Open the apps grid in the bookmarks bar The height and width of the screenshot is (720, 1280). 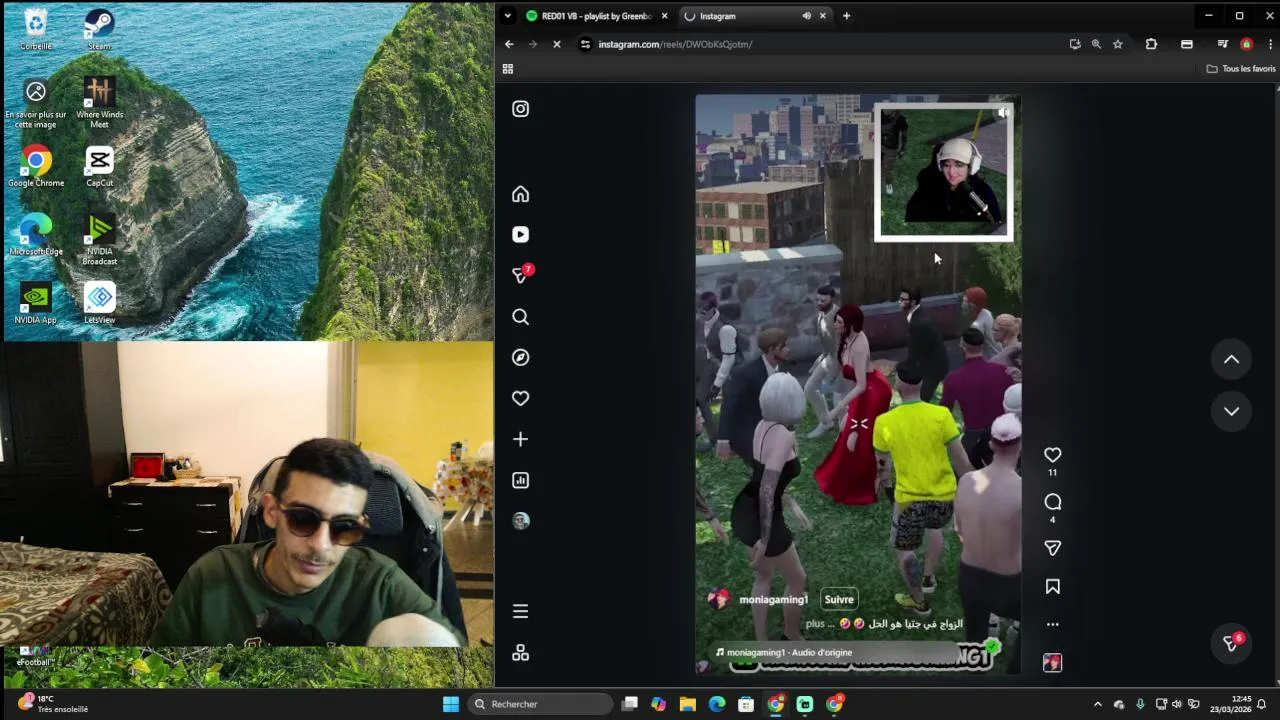(x=507, y=69)
